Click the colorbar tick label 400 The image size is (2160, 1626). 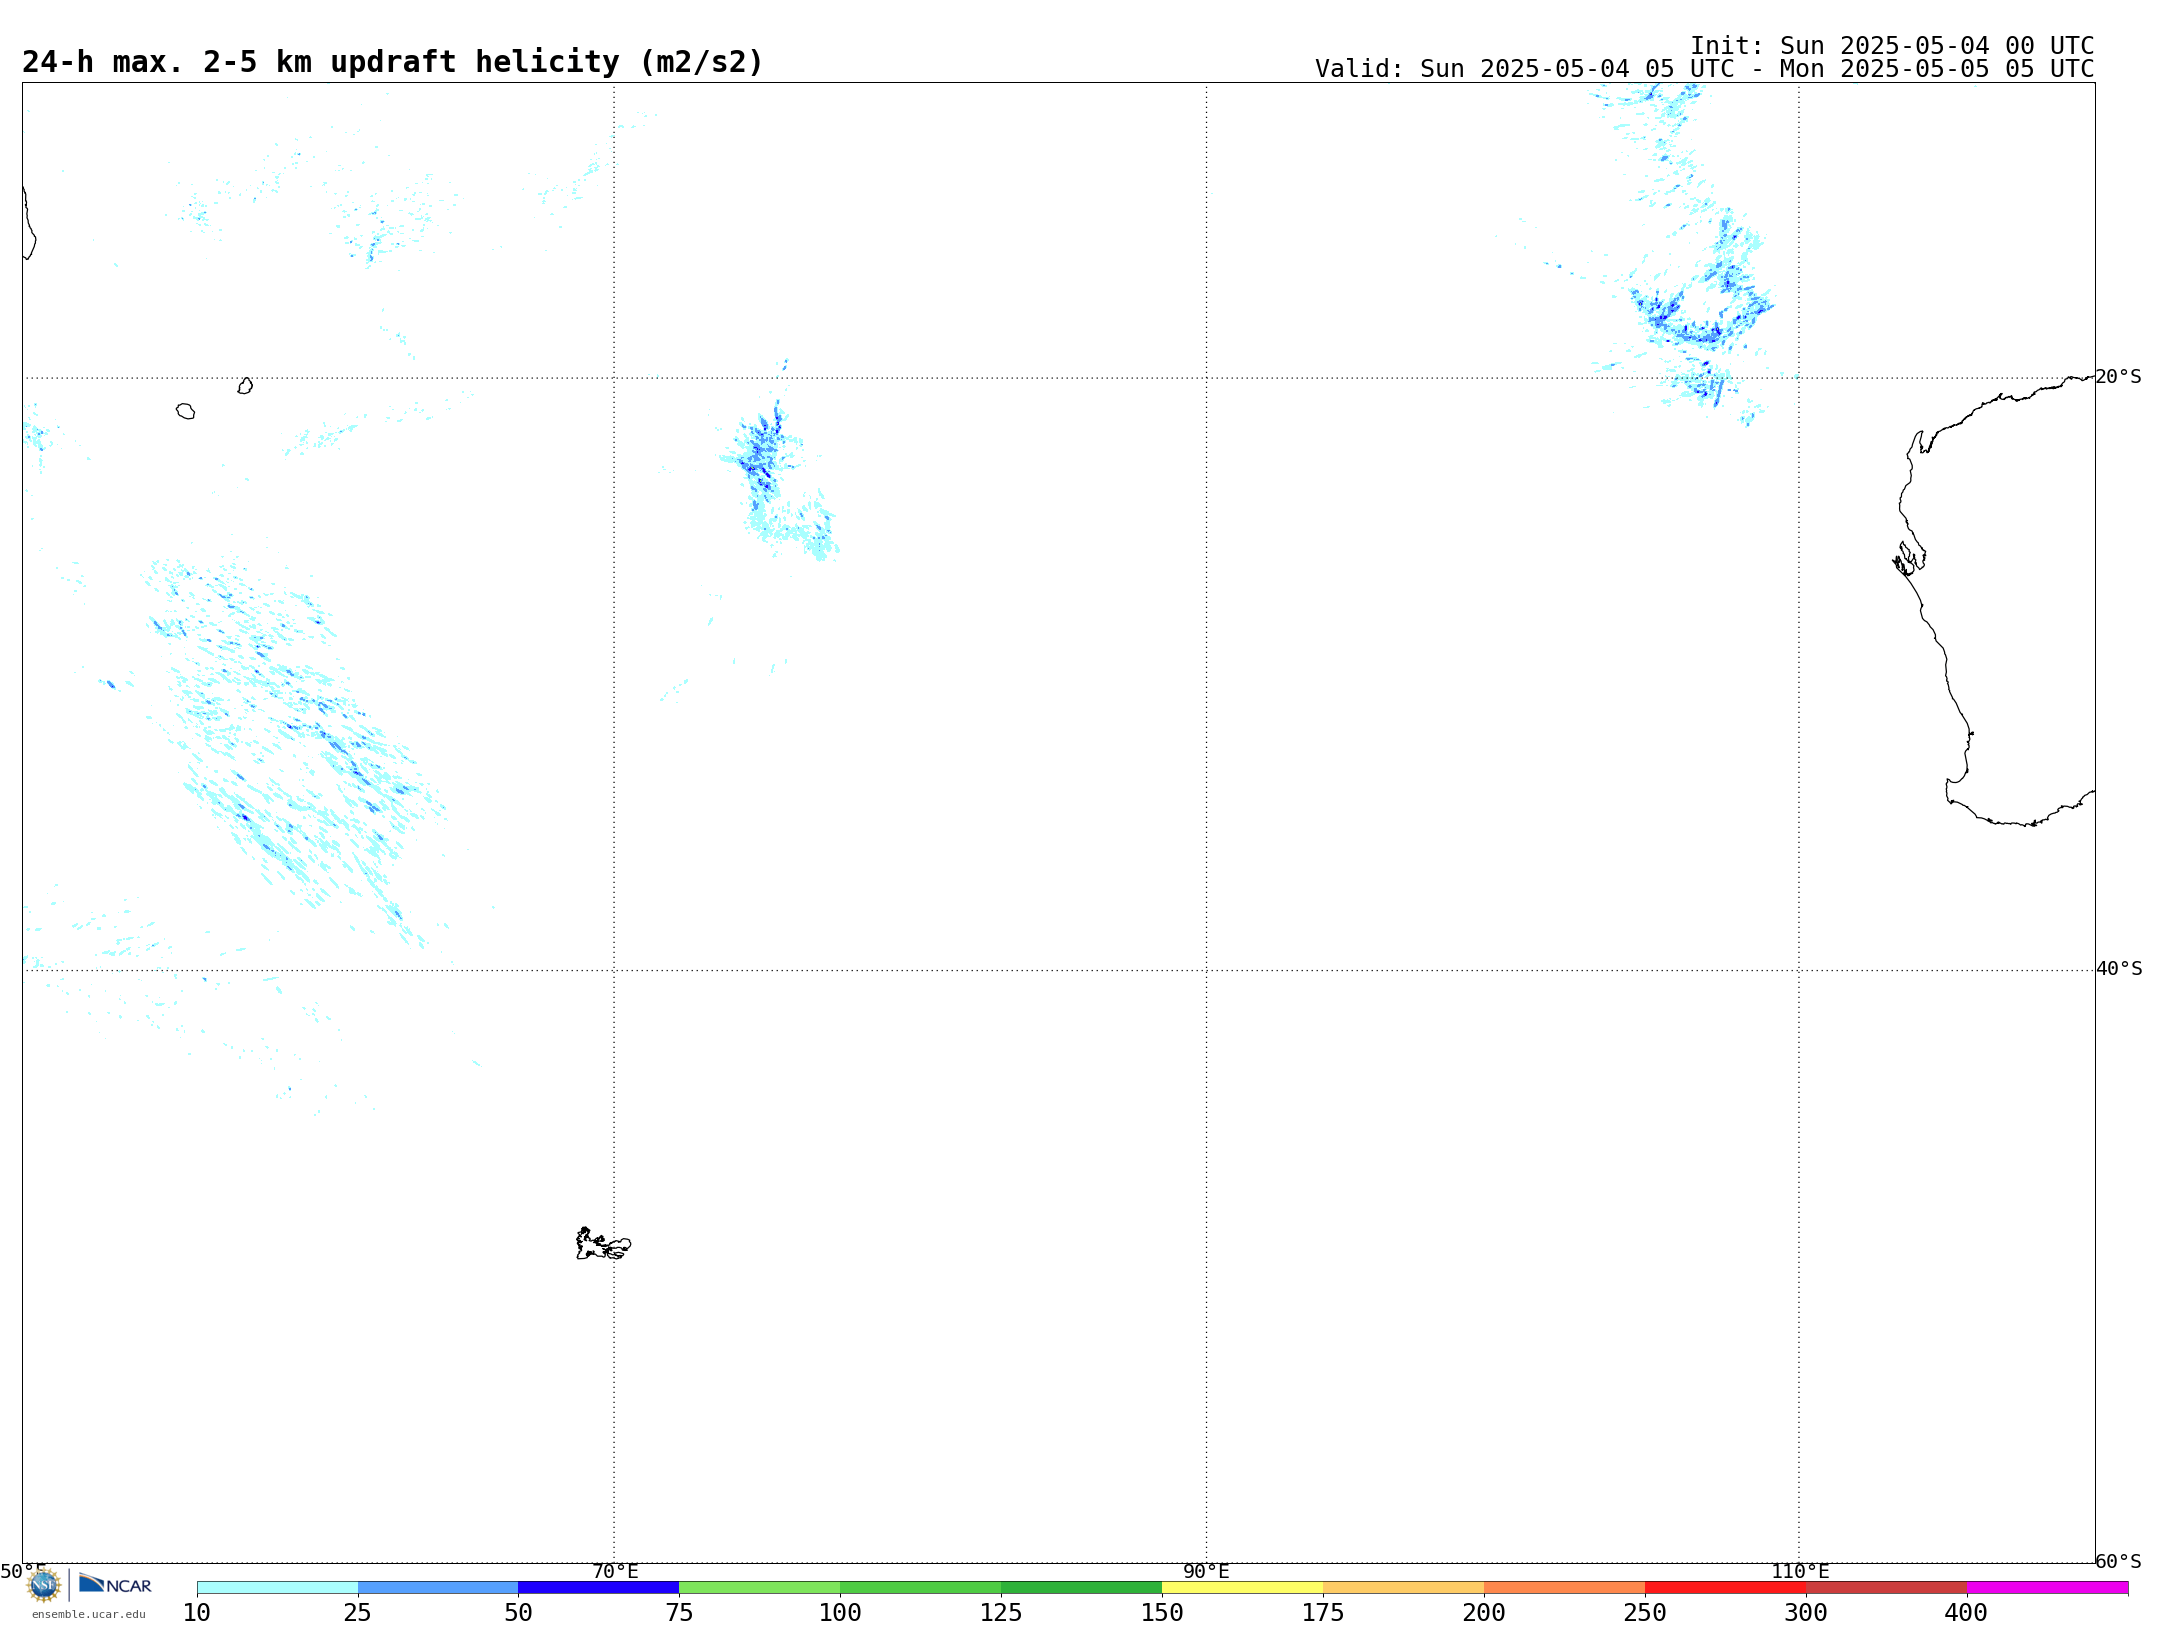1967,1612
